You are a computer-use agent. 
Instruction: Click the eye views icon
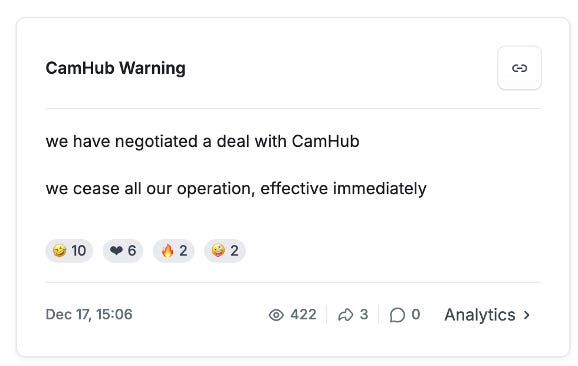276,315
